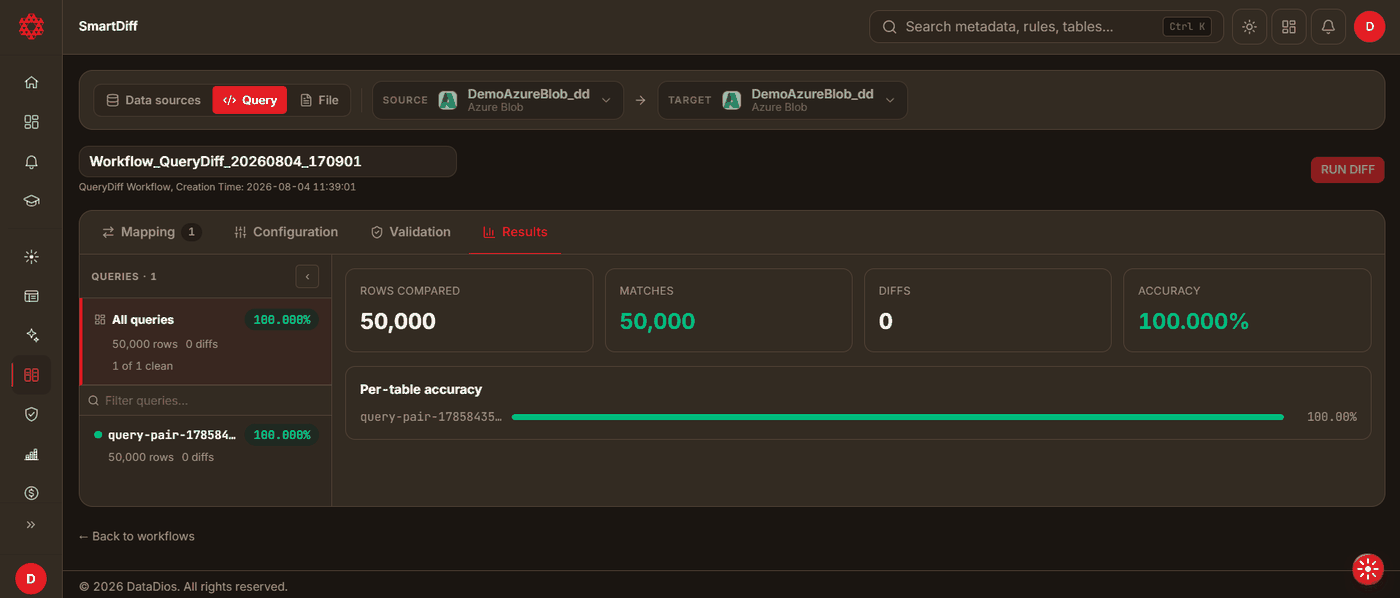
Task: Select the active SmartDiff icon in the sidebar
Action: (x=31, y=375)
